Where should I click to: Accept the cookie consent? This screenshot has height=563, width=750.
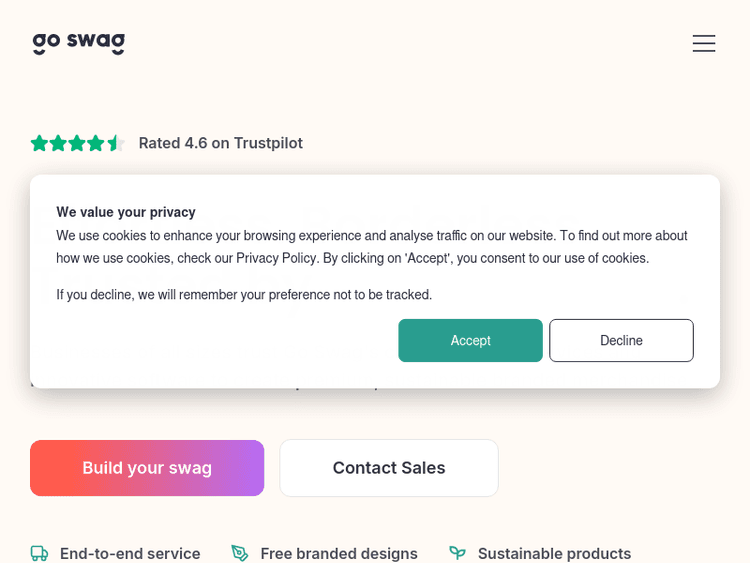[x=470, y=340]
